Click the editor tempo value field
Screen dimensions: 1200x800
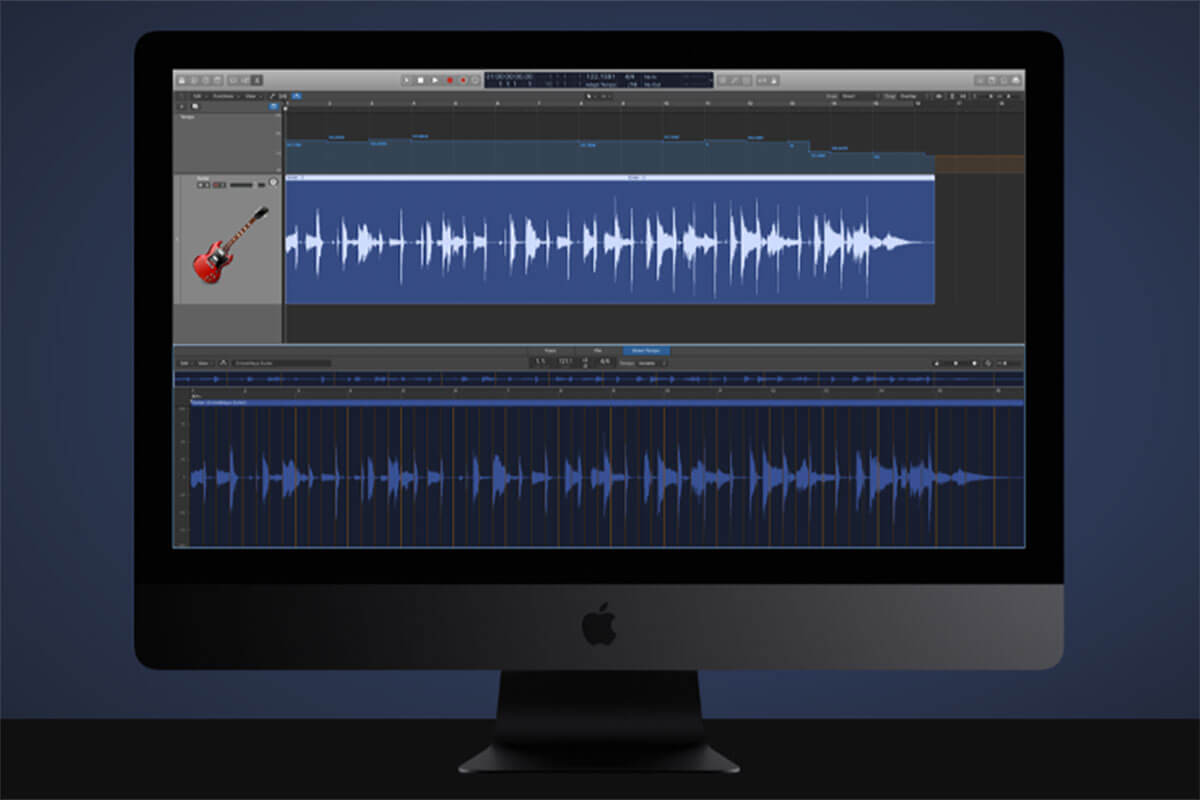click(564, 361)
